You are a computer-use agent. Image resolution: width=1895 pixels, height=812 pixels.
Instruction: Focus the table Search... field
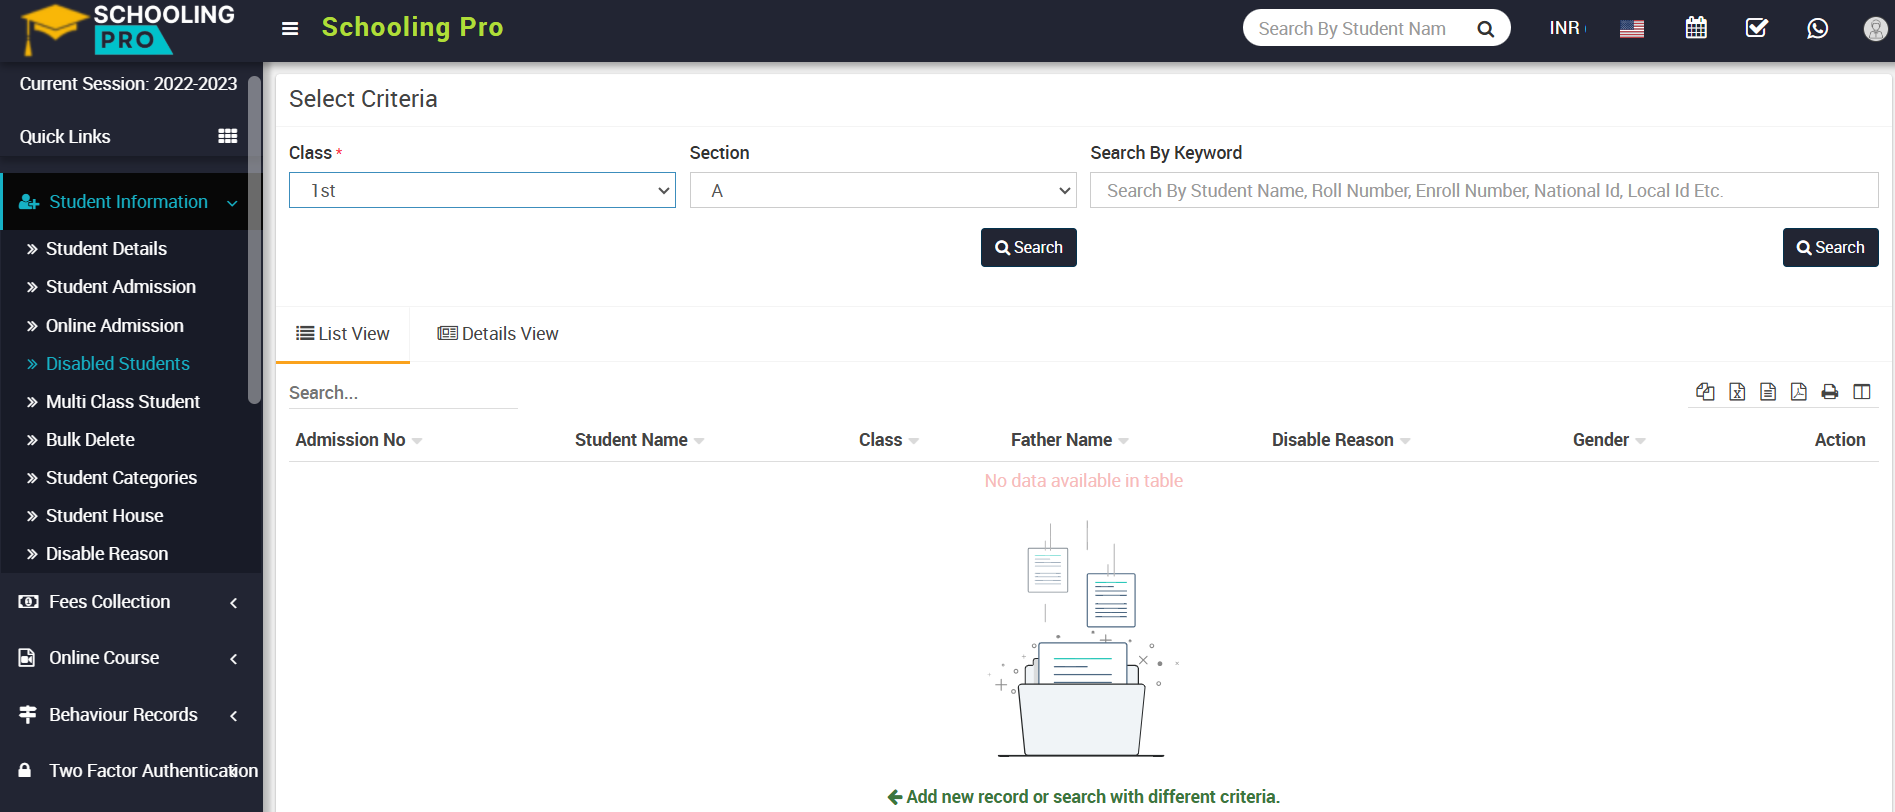tap(403, 393)
